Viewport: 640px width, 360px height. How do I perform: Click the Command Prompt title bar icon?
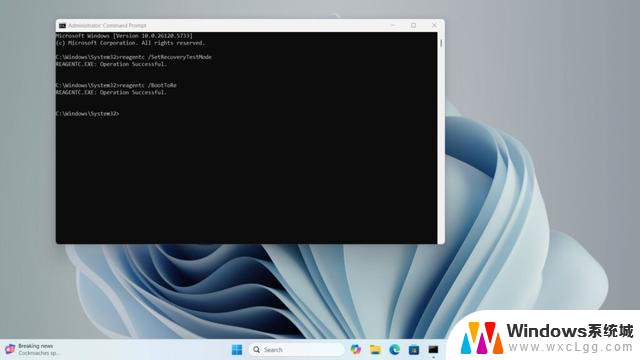(62, 26)
